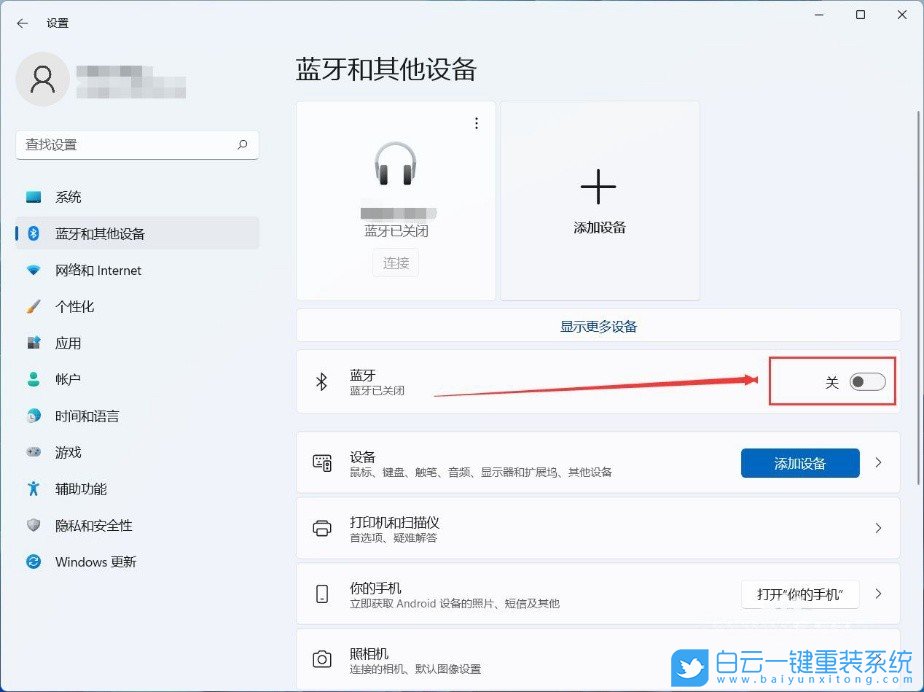This screenshot has width=924, height=692.
Task: Click 打开"你的手机" button
Action: coord(799,593)
